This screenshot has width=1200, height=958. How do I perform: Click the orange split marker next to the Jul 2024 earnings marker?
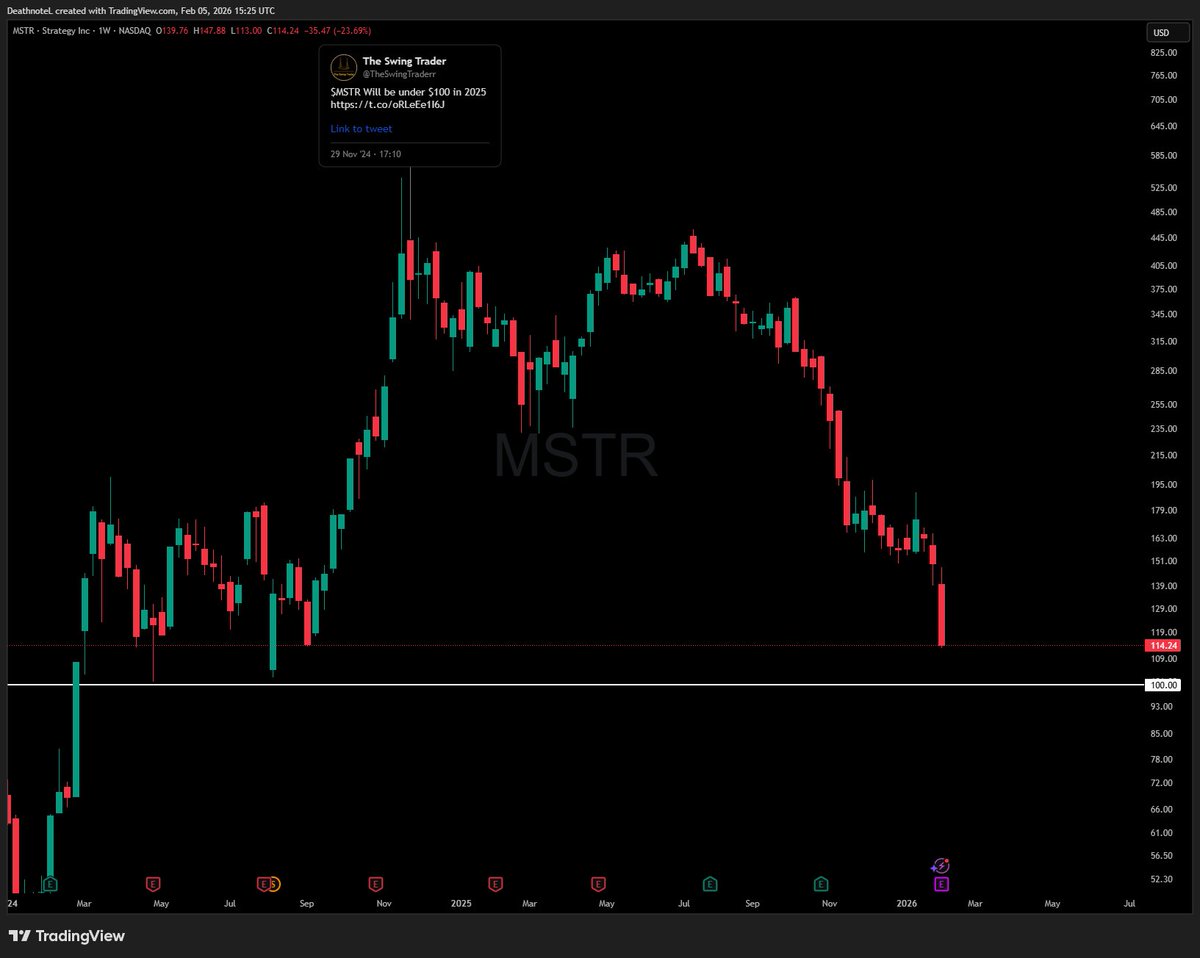click(x=275, y=884)
